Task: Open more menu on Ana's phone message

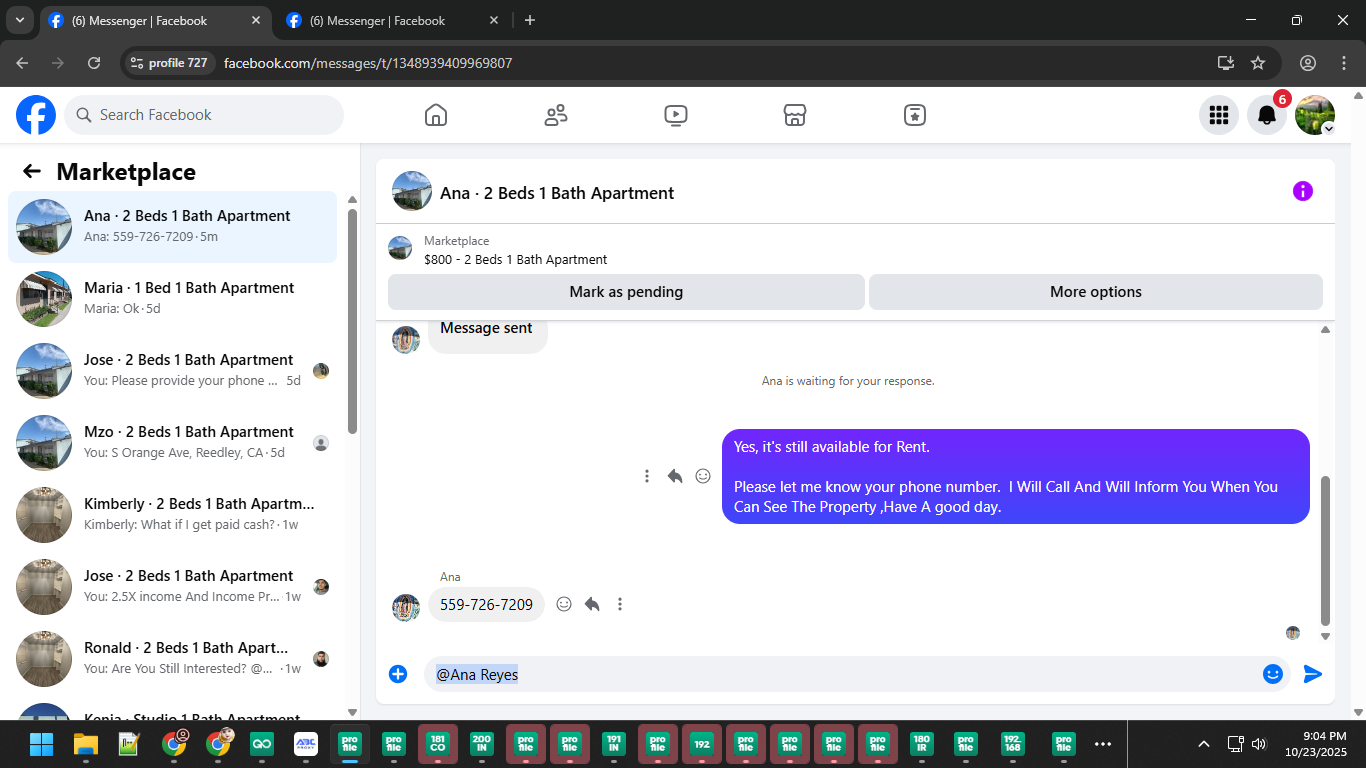Action: pyautogui.click(x=620, y=604)
